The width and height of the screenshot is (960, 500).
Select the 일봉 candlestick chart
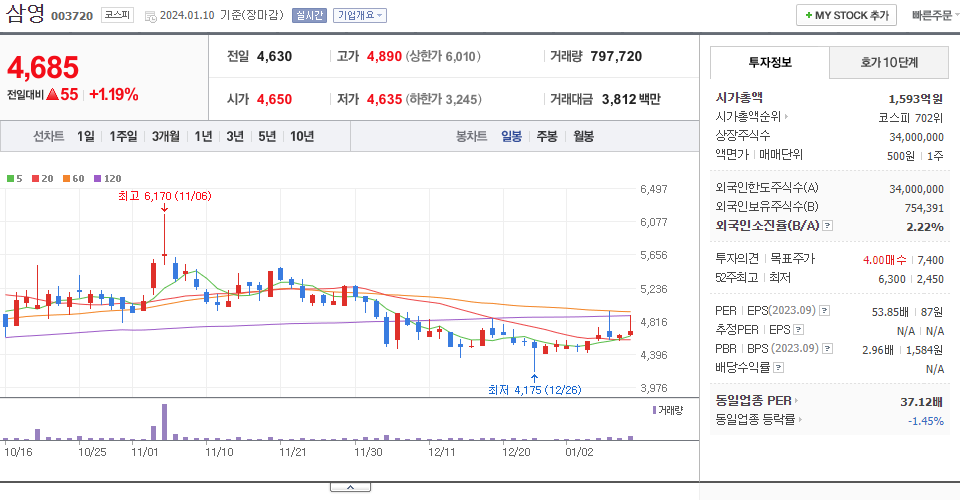(x=511, y=136)
